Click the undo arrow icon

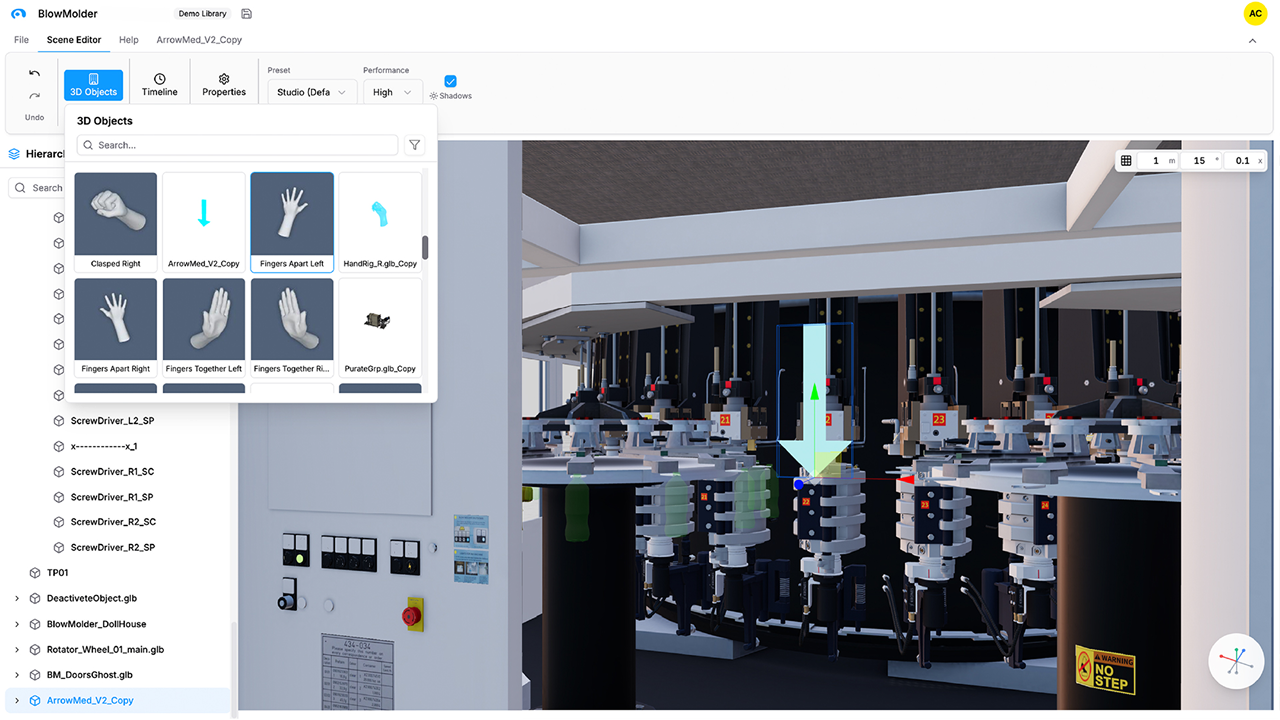[x=34, y=73]
